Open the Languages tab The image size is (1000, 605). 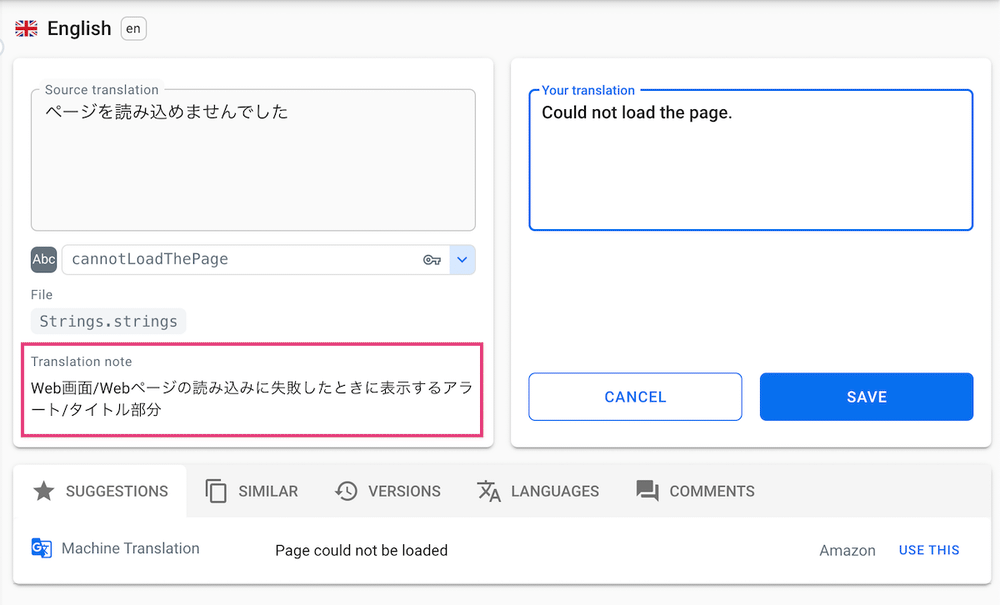[x=538, y=491]
